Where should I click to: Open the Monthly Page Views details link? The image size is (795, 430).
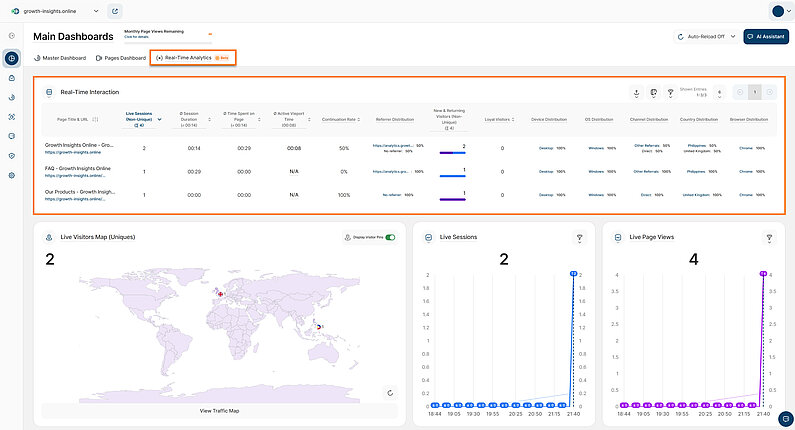136,37
